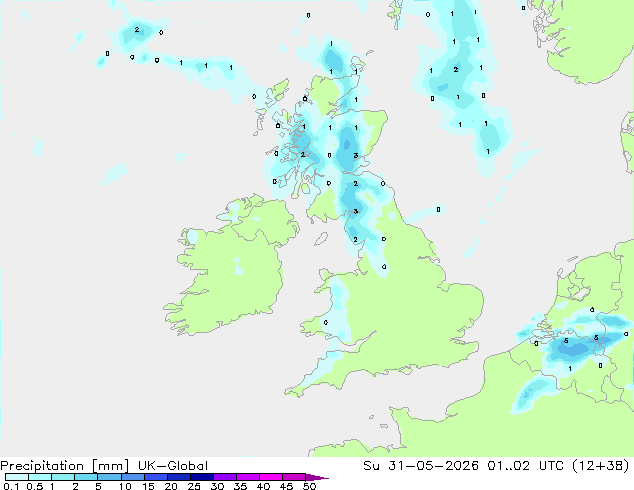634x490 pixels.
Task: Click the '01..02 UTC' time text
Action: (x=528, y=466)
